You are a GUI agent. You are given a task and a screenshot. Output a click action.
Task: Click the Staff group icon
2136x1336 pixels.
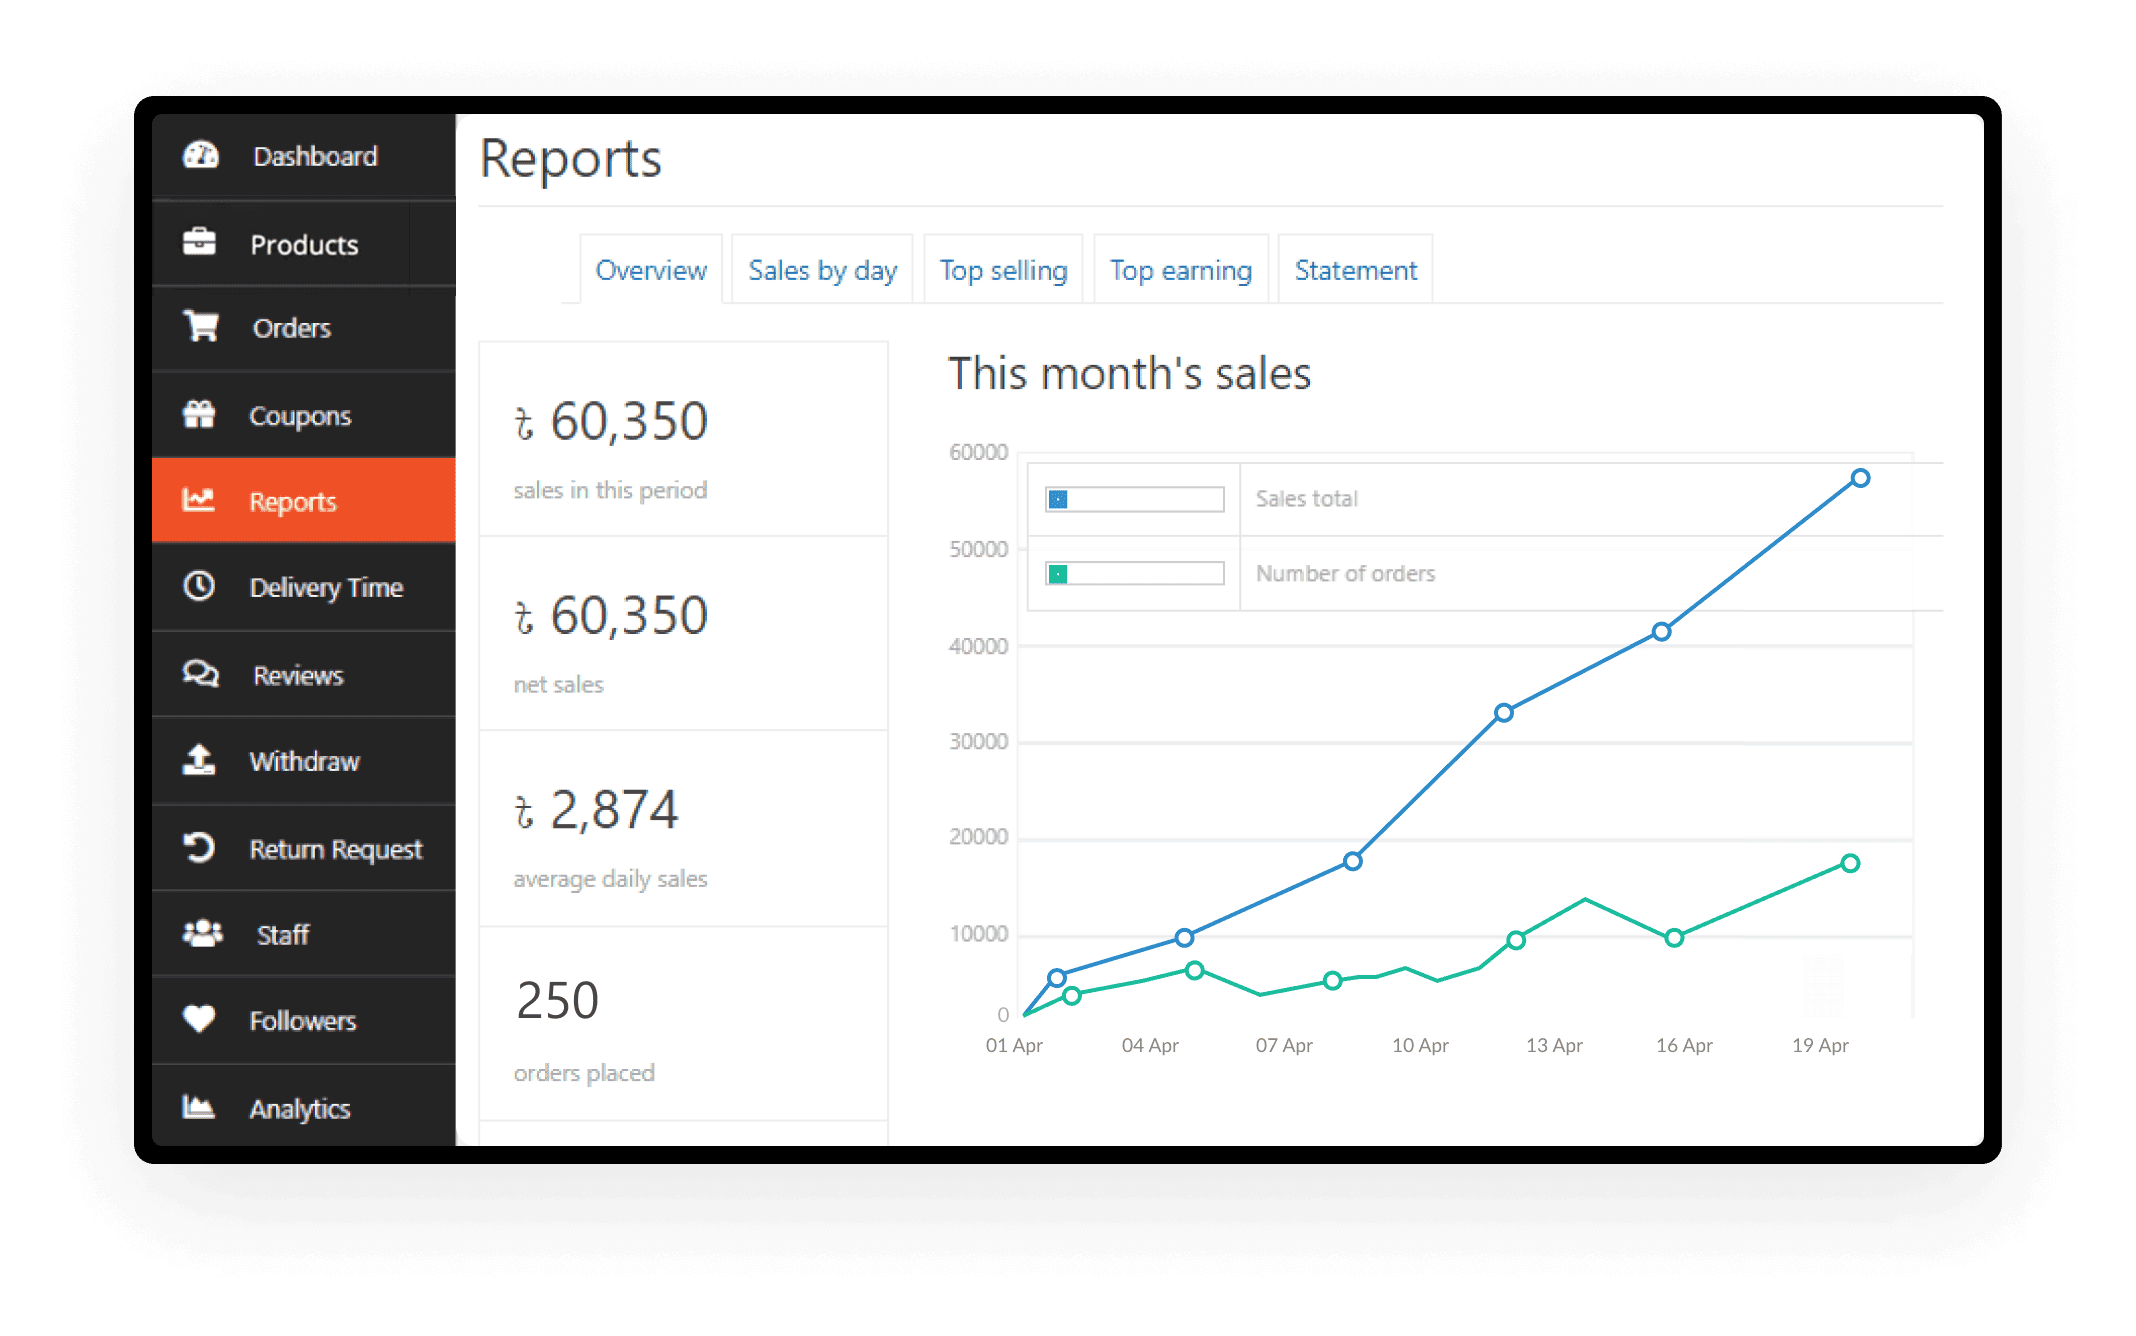coord(202,933)
